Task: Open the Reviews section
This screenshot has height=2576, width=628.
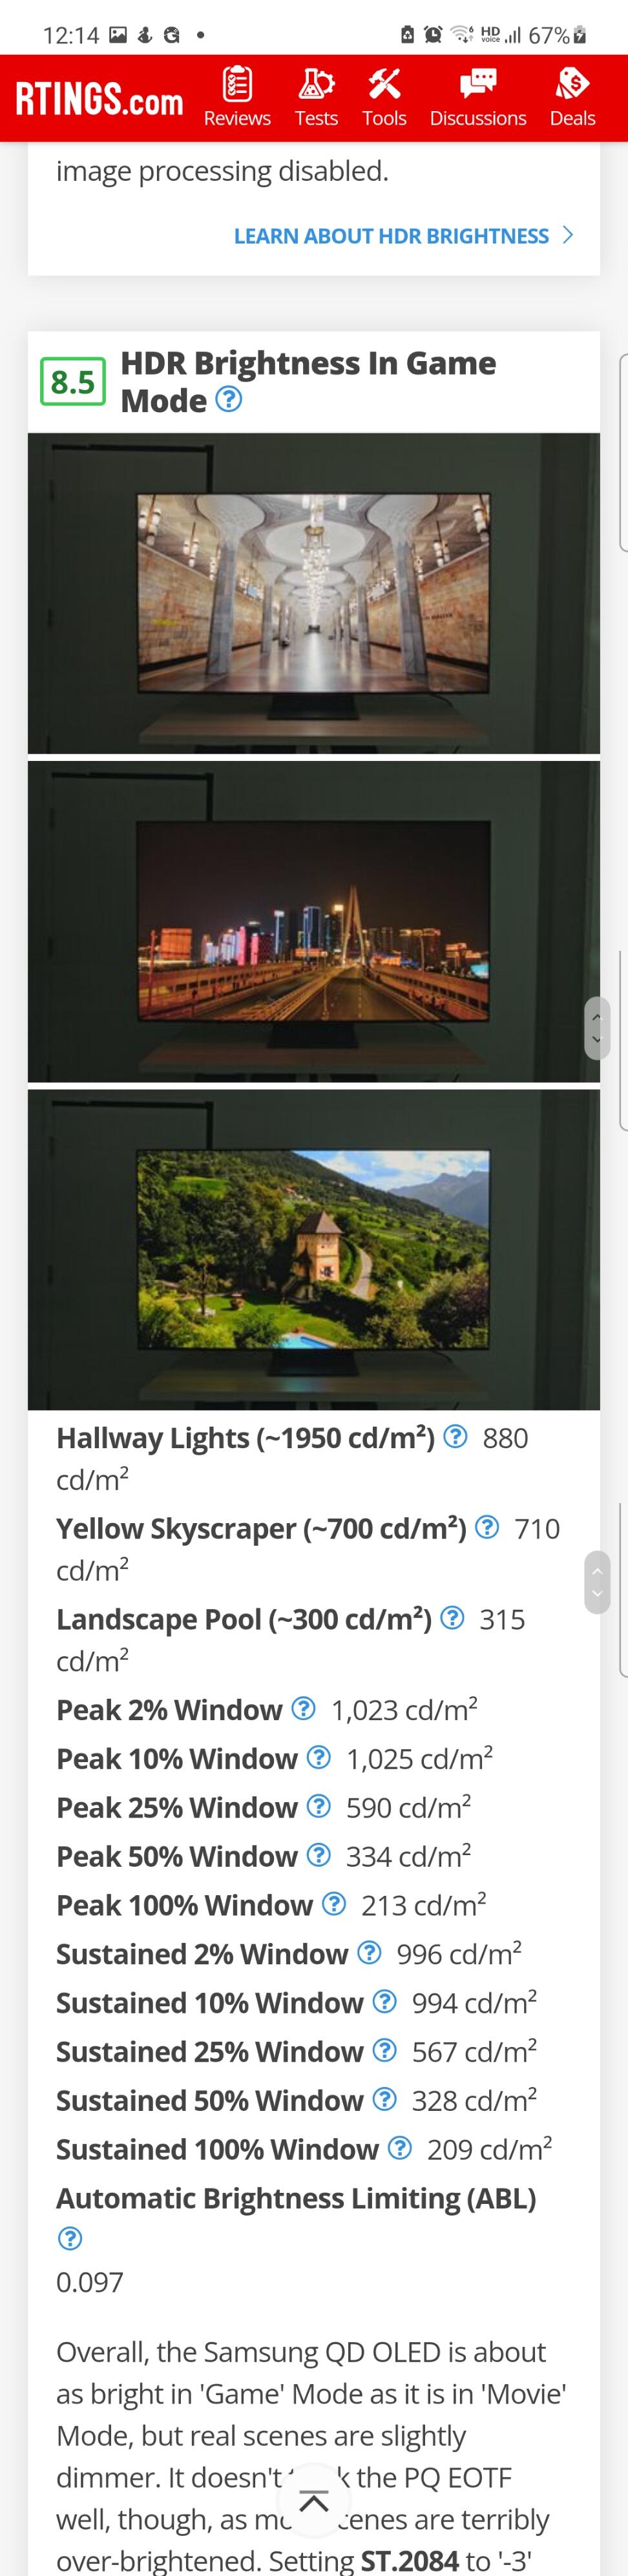Action: 237,98
